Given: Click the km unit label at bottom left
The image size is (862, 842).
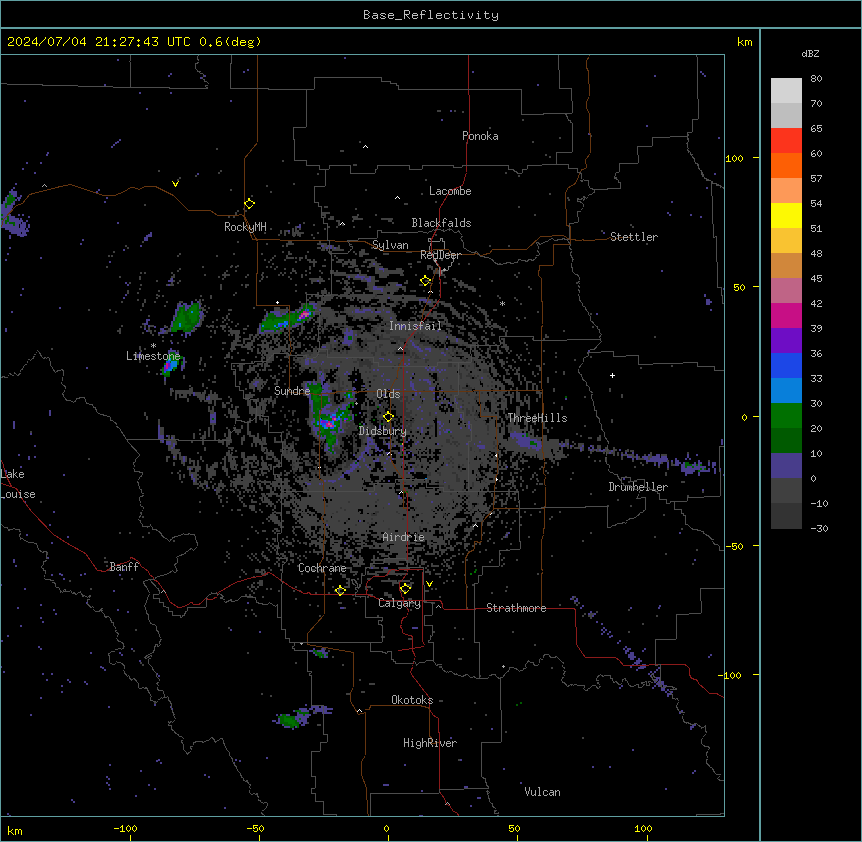Looking at the screenshot, I should click(15, 831).
